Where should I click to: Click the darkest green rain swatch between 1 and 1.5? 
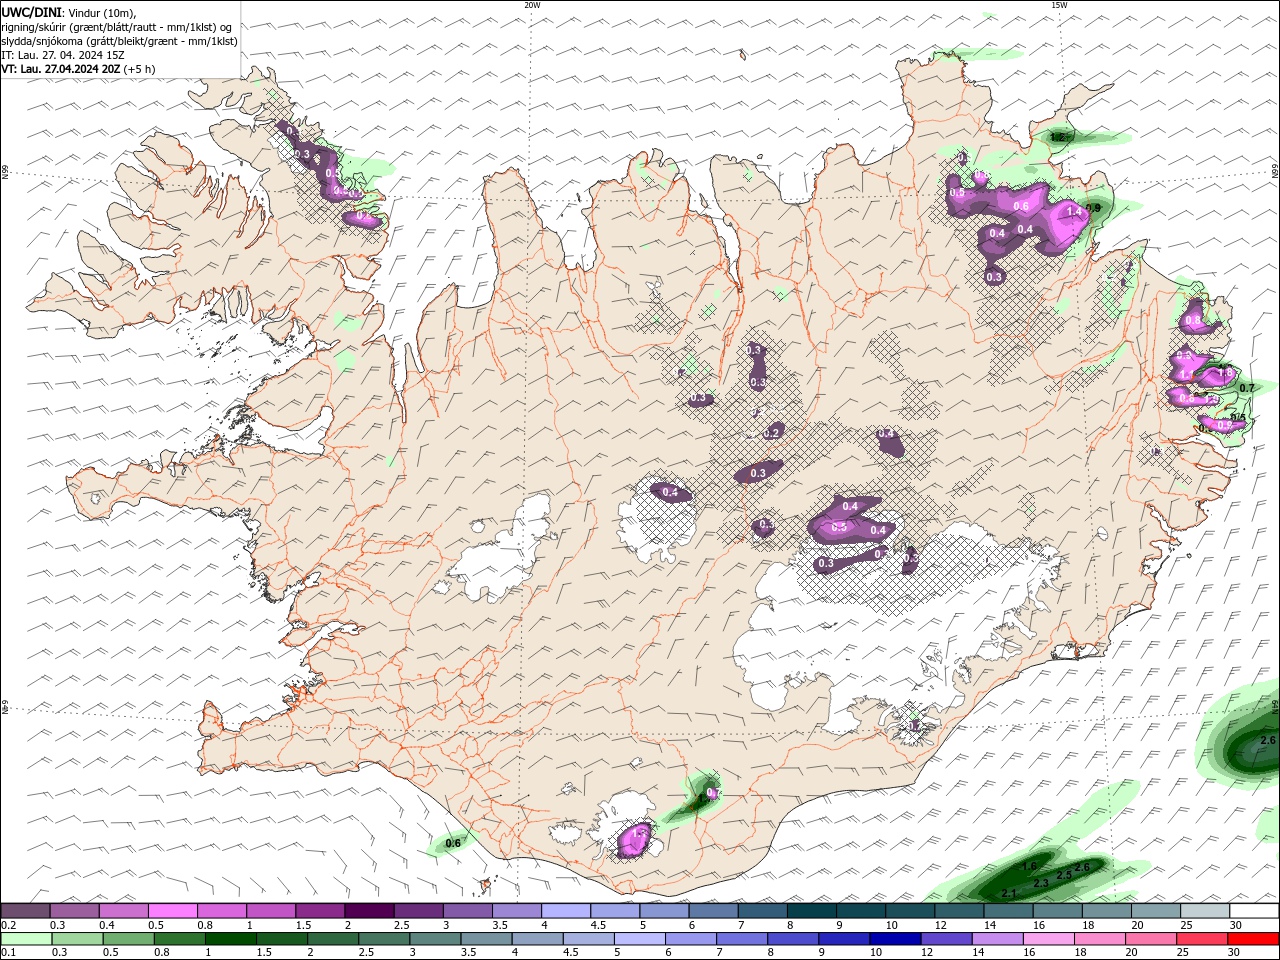pyautogui.click(x=230, y=939)
